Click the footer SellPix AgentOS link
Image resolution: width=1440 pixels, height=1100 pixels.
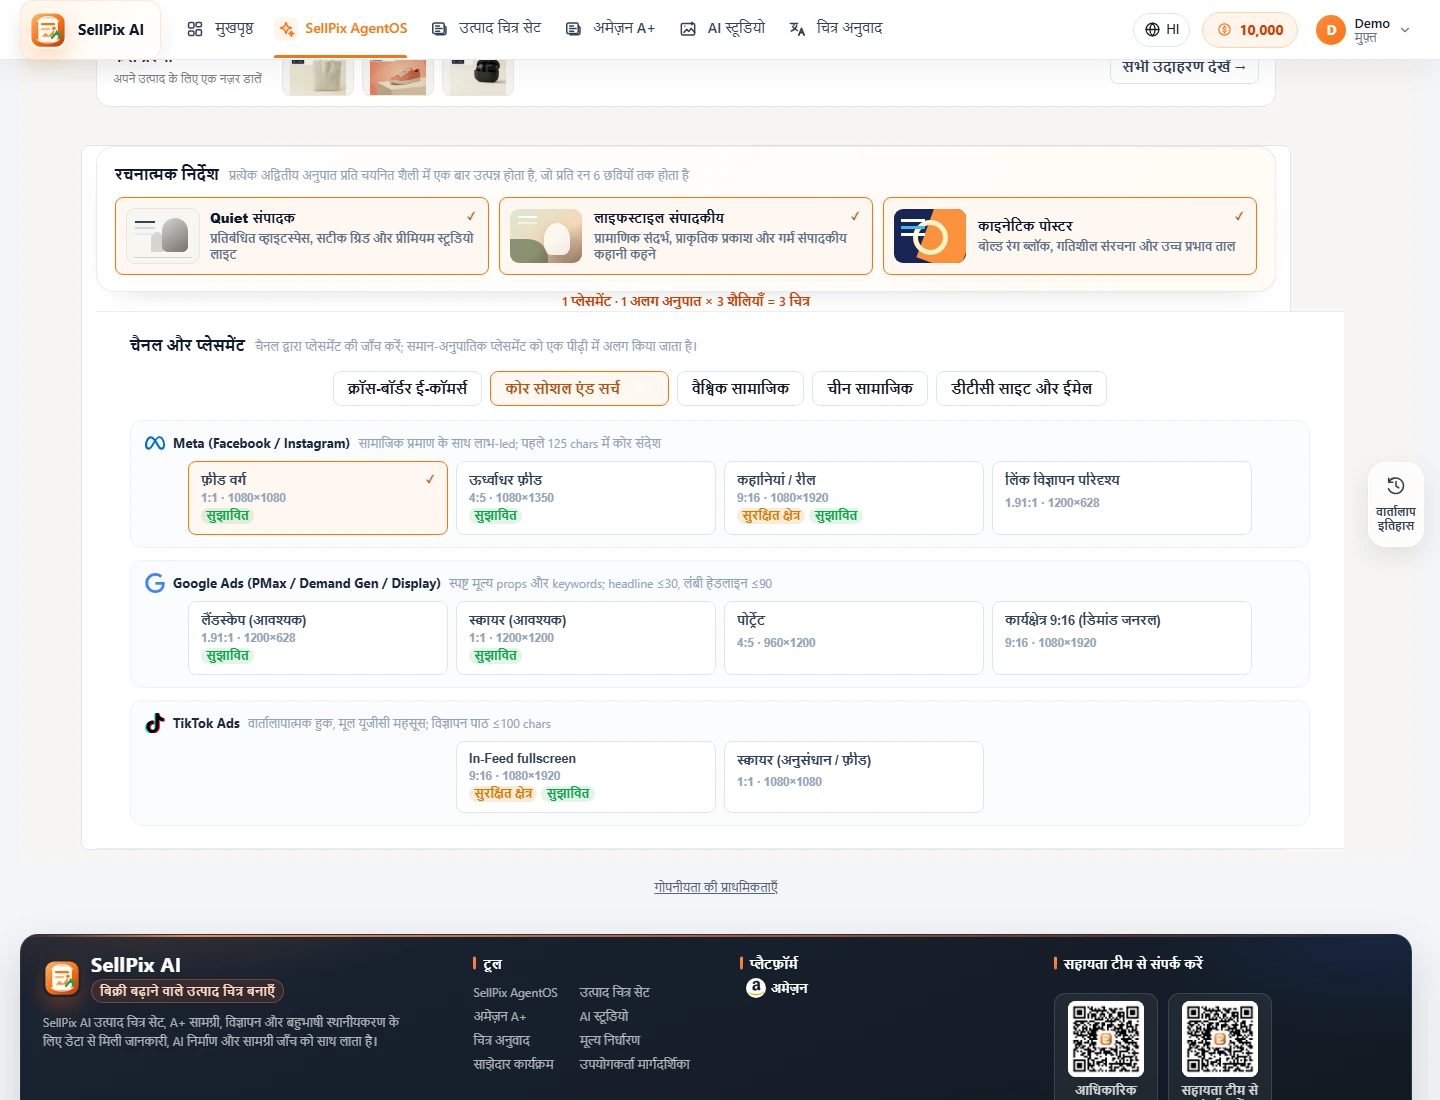pyautogui.click(x=515, y=992)
